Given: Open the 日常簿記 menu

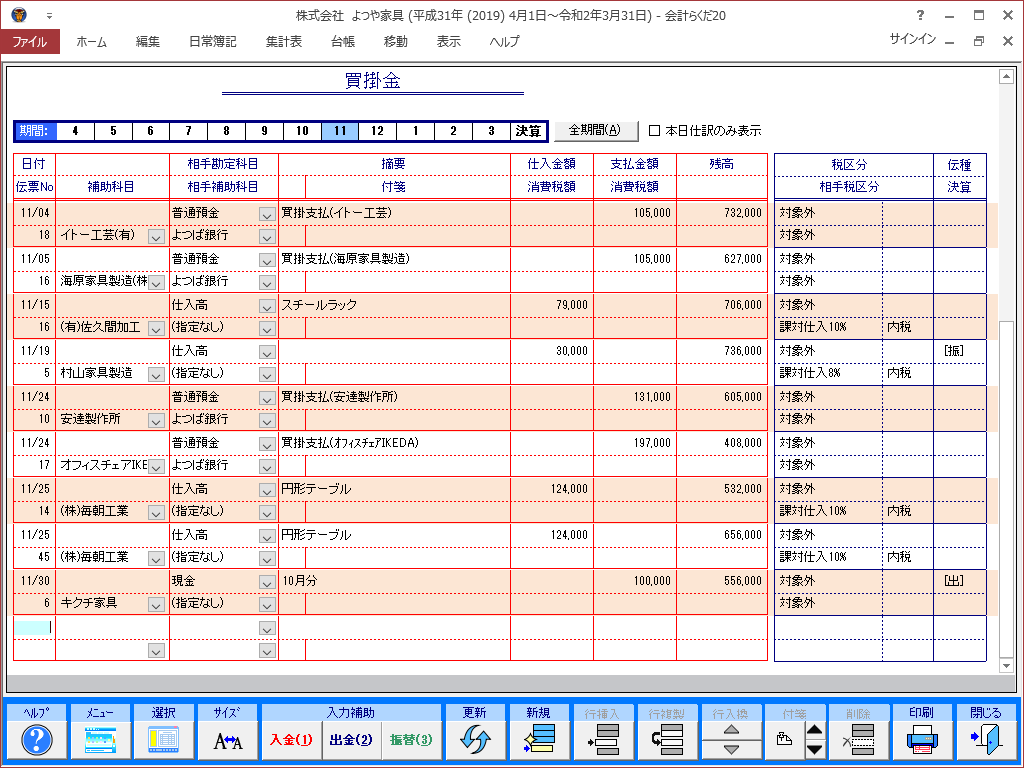Looking at the screenshot, I should (x=212, y=41).
